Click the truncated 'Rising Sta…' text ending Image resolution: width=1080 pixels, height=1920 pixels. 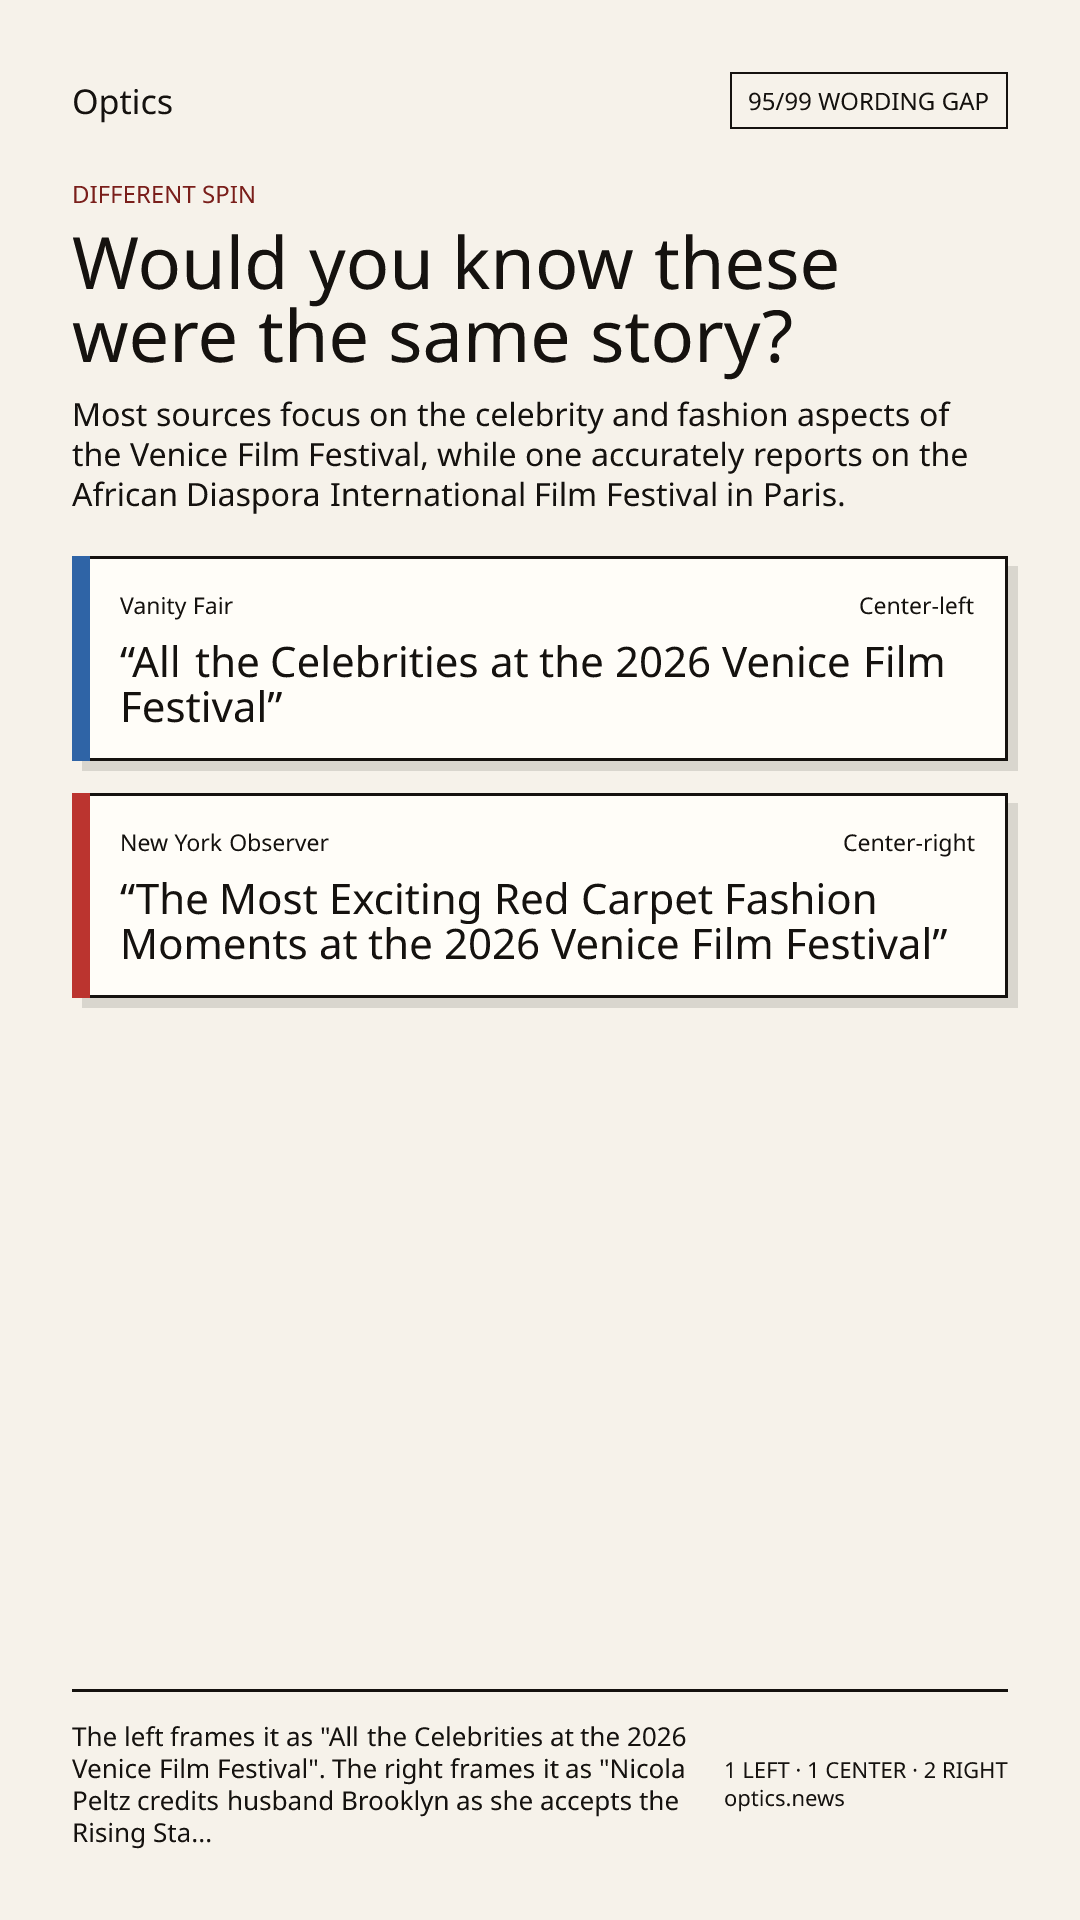(142, 1833)
